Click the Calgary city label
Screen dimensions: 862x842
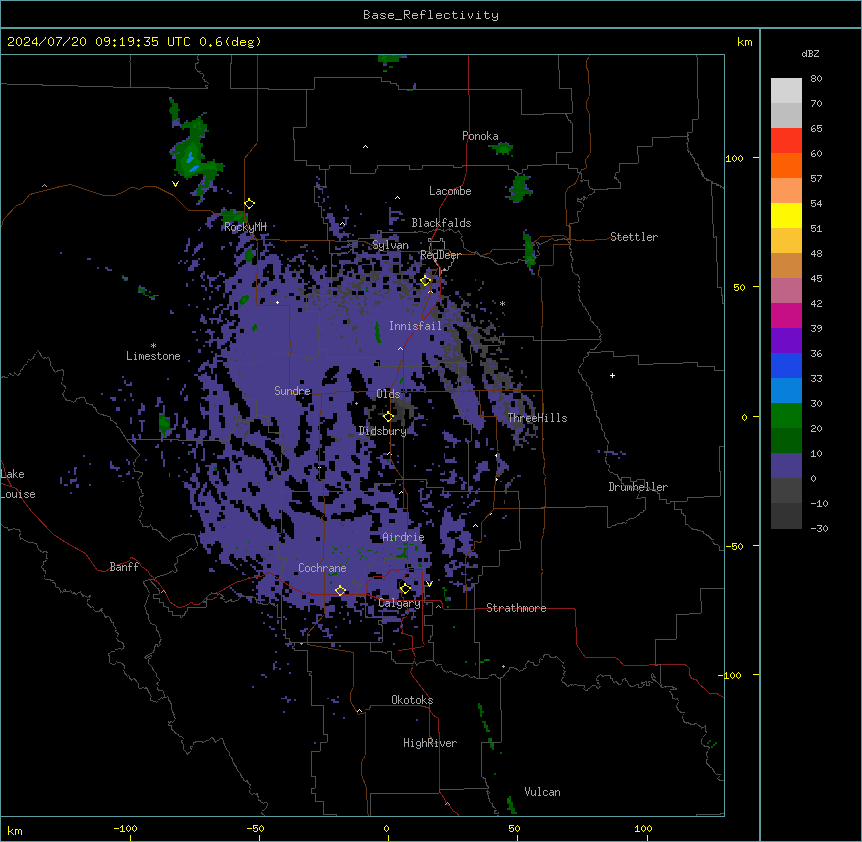click(399, 603)
